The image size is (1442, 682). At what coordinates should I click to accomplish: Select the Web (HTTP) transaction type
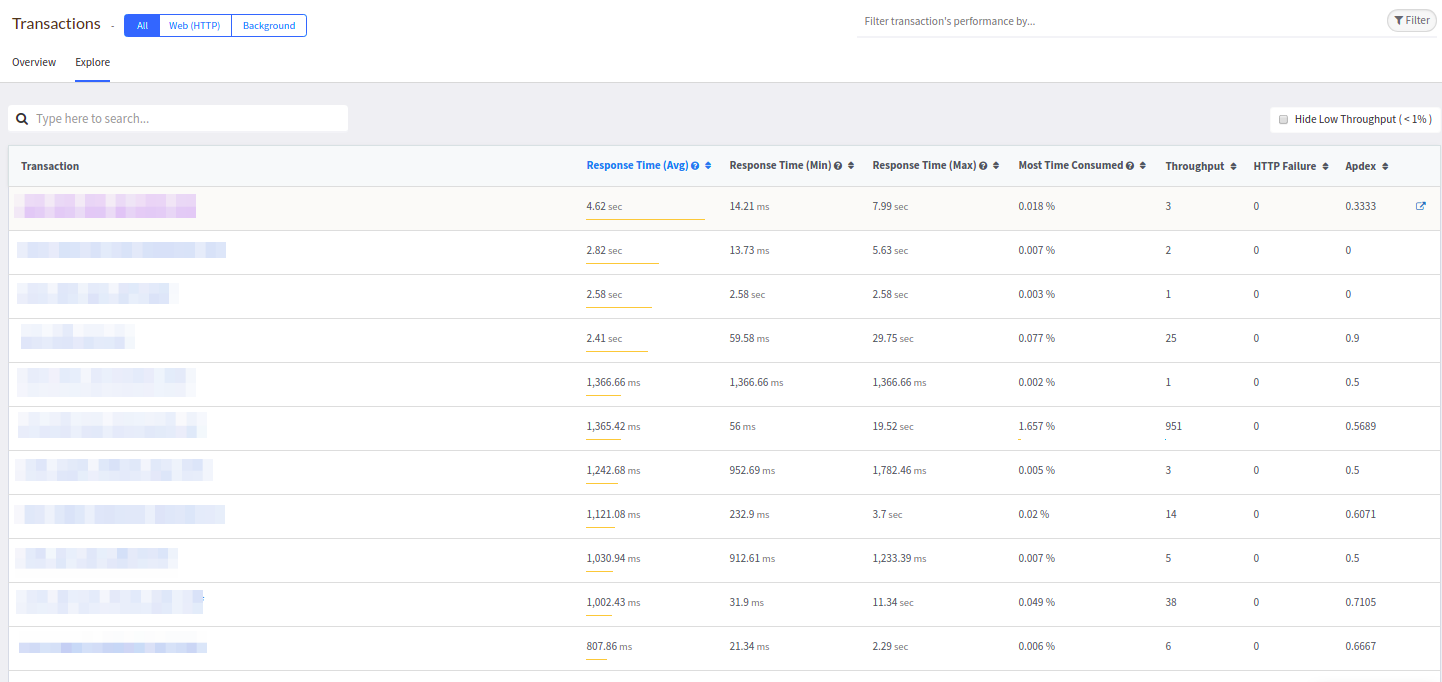click(x=195, y=26)
